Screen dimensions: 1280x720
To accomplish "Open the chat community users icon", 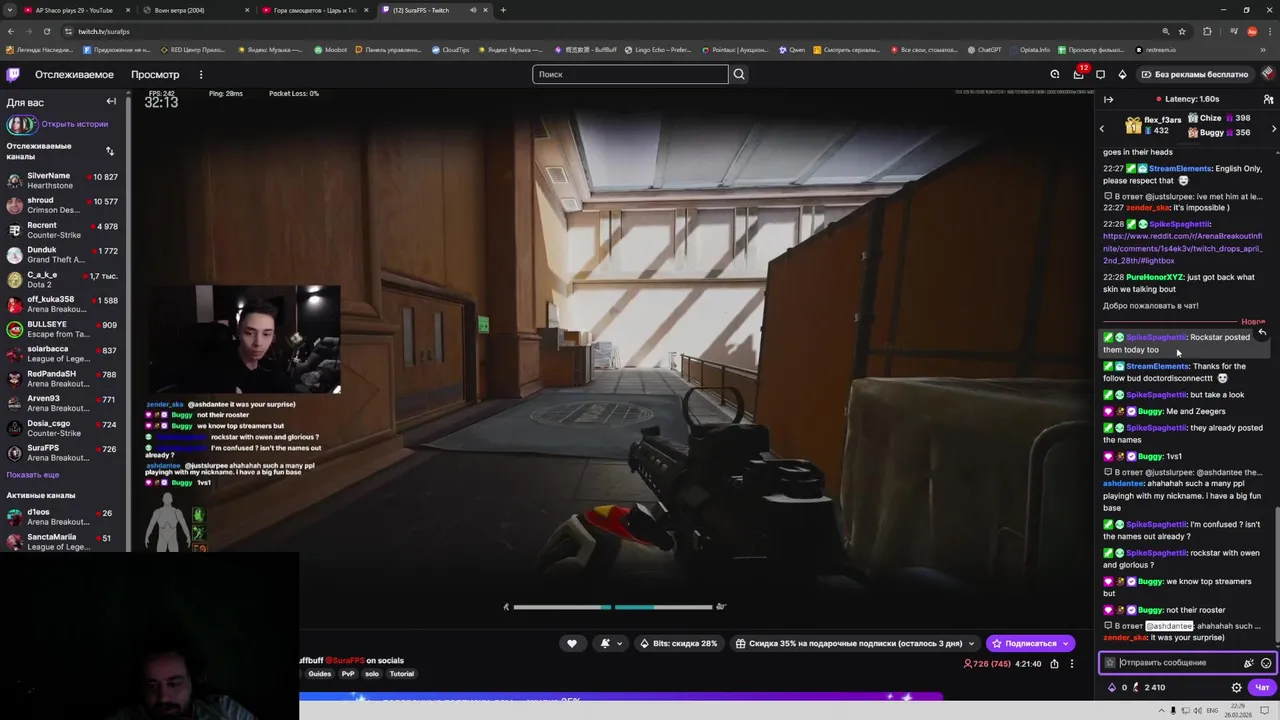I will pos(1268,99).
